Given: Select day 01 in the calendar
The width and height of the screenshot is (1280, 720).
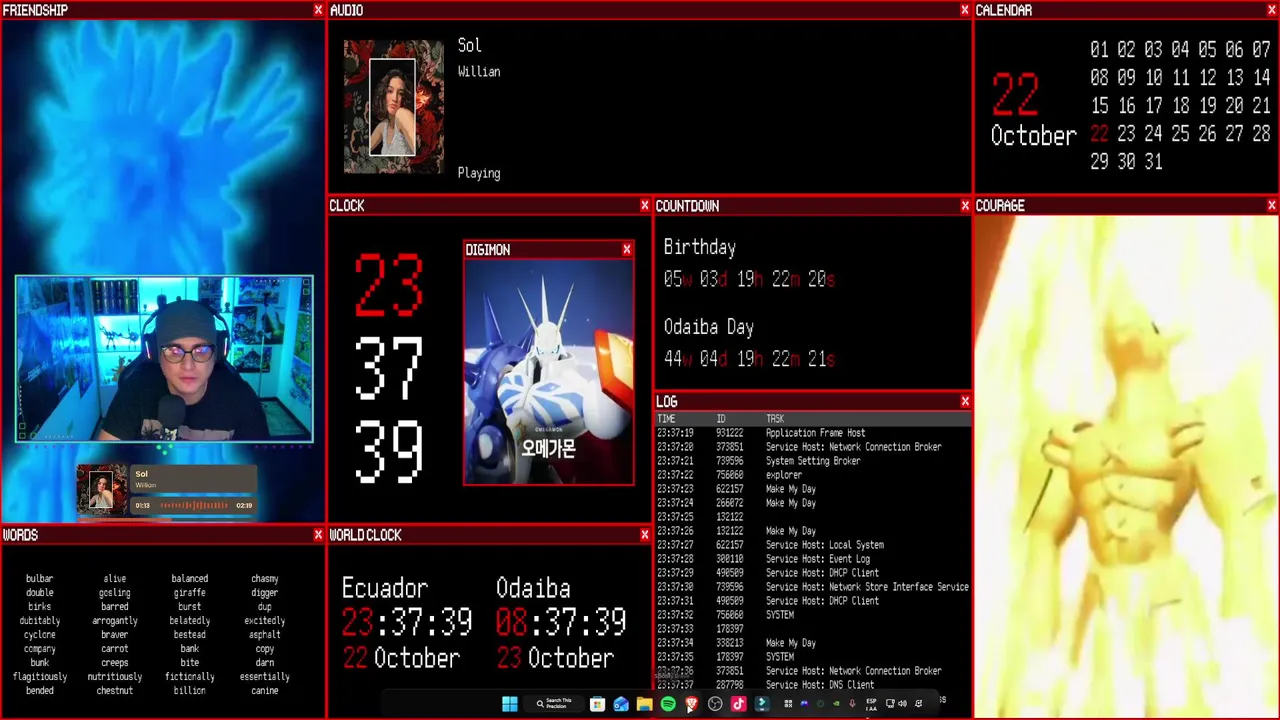Looking at the screenshot, I should coord(1099,50).
